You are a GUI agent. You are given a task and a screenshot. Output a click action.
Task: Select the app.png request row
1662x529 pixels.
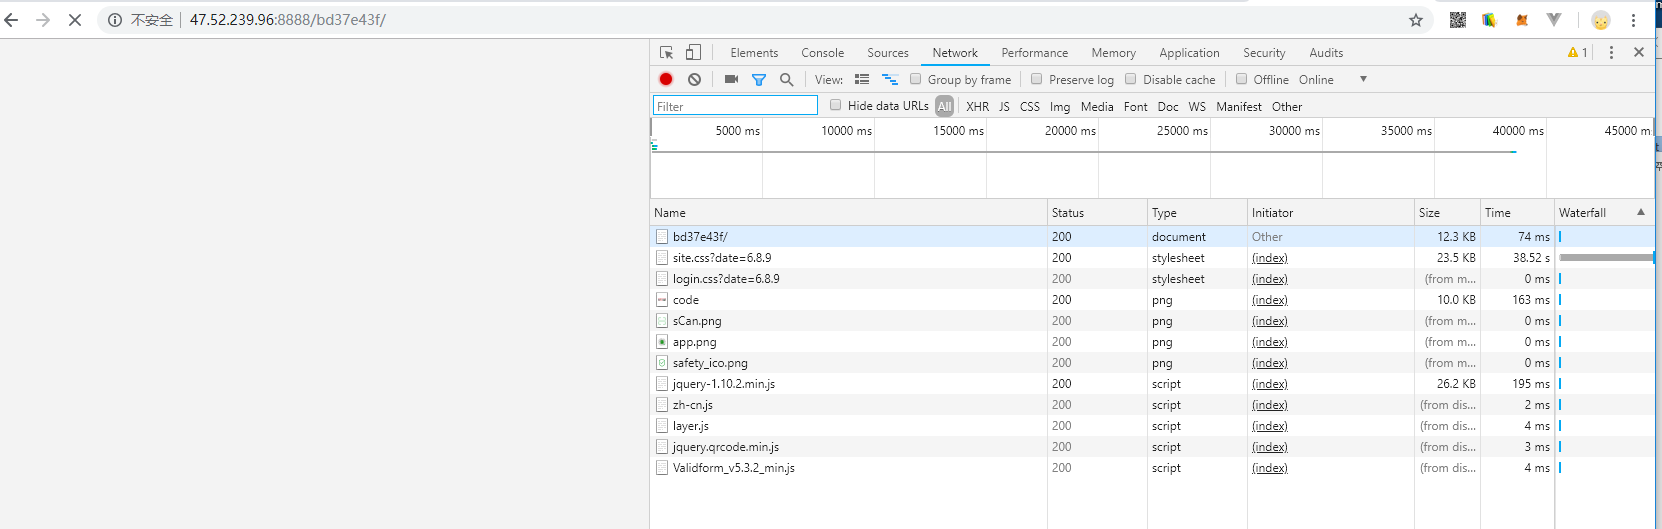(1152, 342)
